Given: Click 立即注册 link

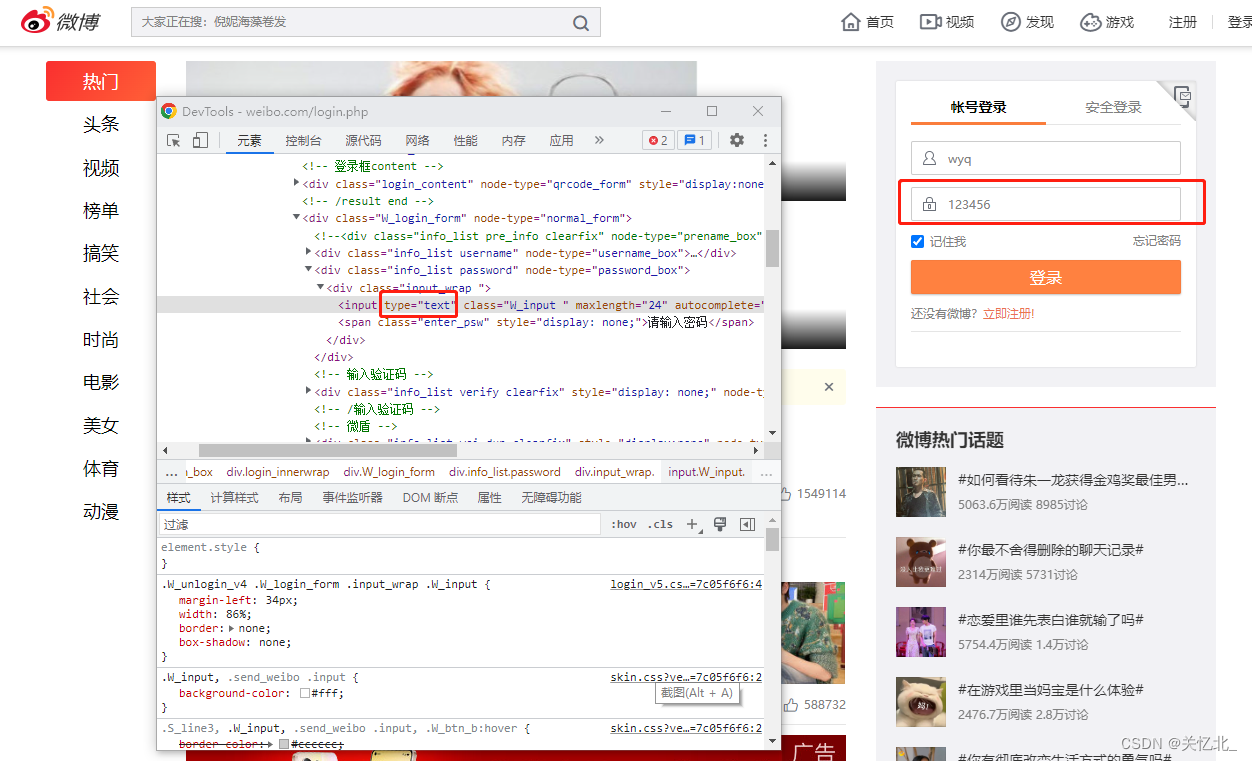Looking at the screenshot, I should [x=1008, y=313].
